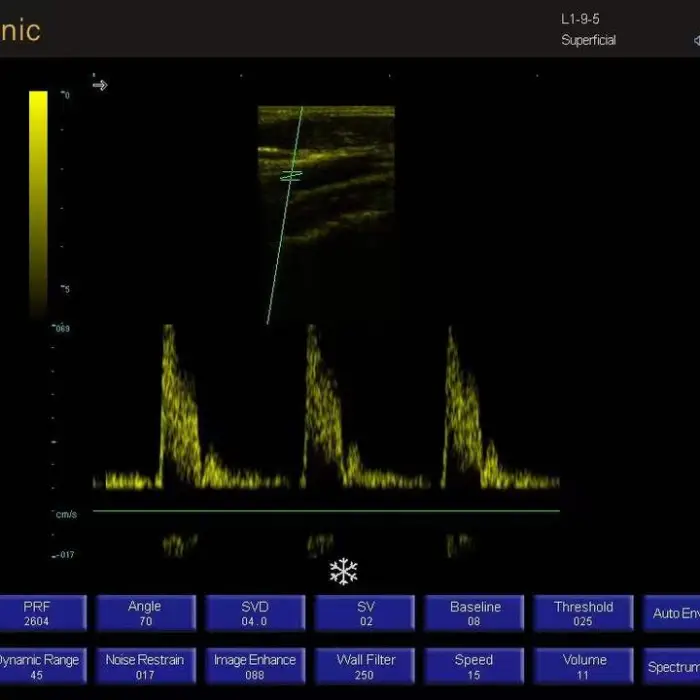Viewport: 700px width, 700px height.
Task: Click the speaker icon at top right
Action: tap(696, 41)
